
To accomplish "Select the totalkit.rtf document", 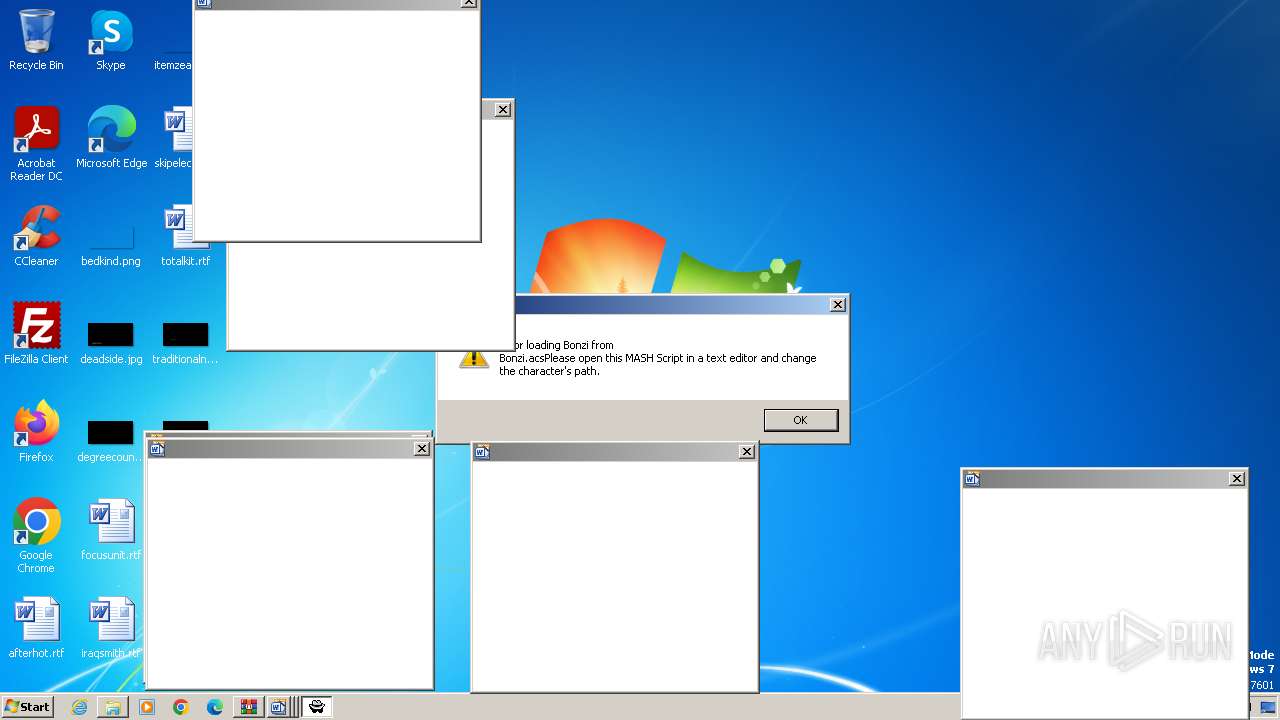I will (x=185, y=236).
